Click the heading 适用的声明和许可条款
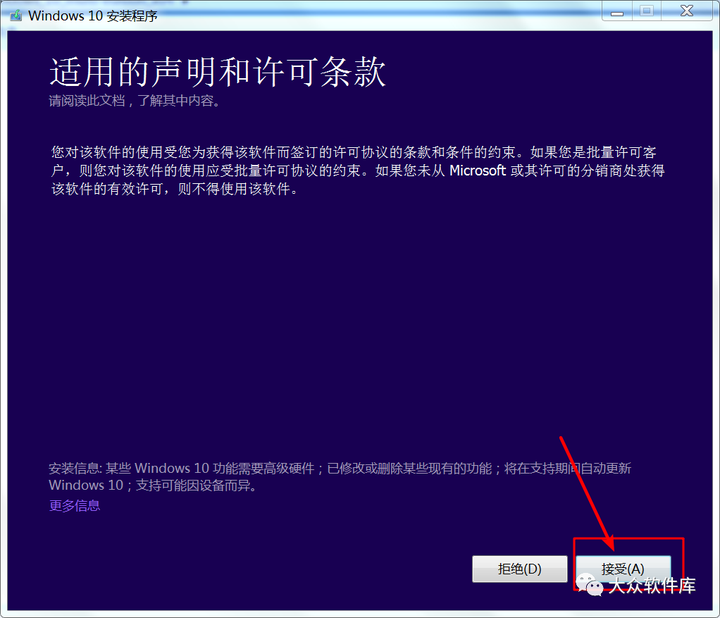This screenshot has width=720, height=618. 217,72
